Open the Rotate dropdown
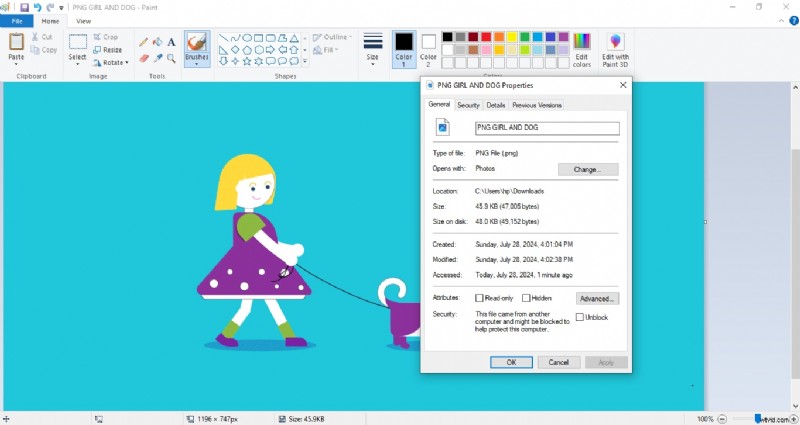The image size is (800, 425). (111, 62)
